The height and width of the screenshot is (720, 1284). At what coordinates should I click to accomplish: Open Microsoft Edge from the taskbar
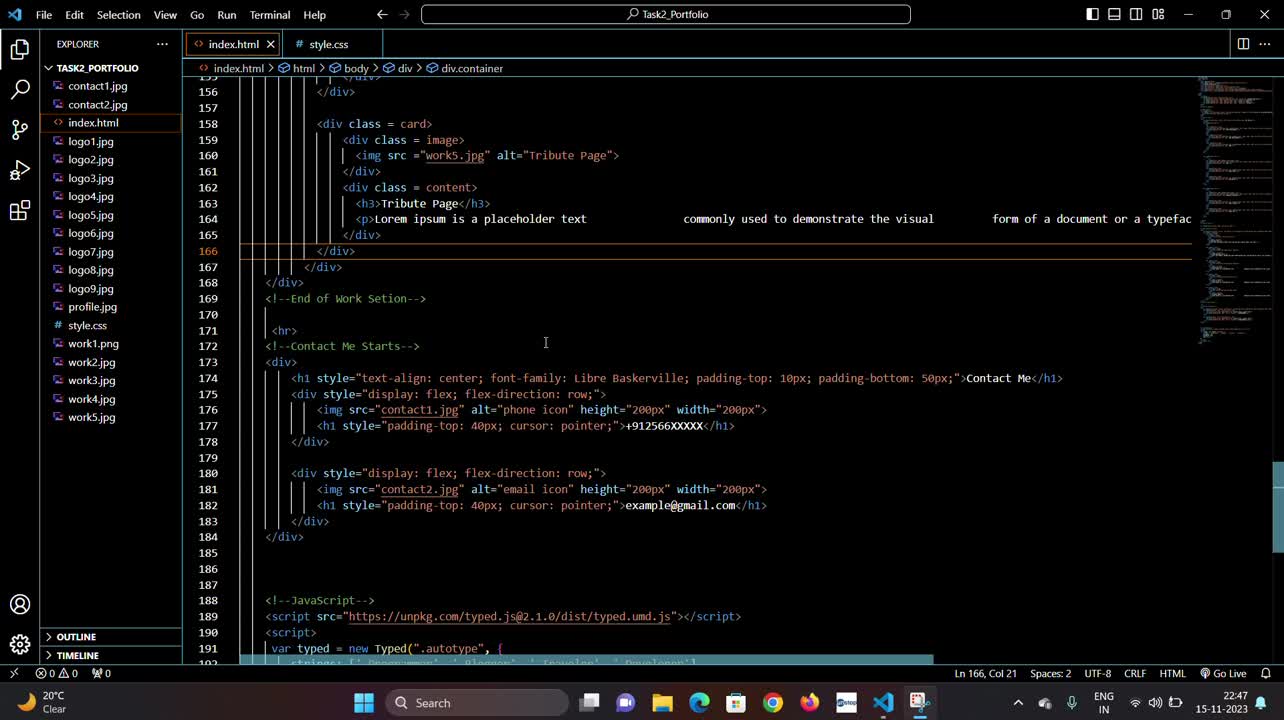point(699,702)
